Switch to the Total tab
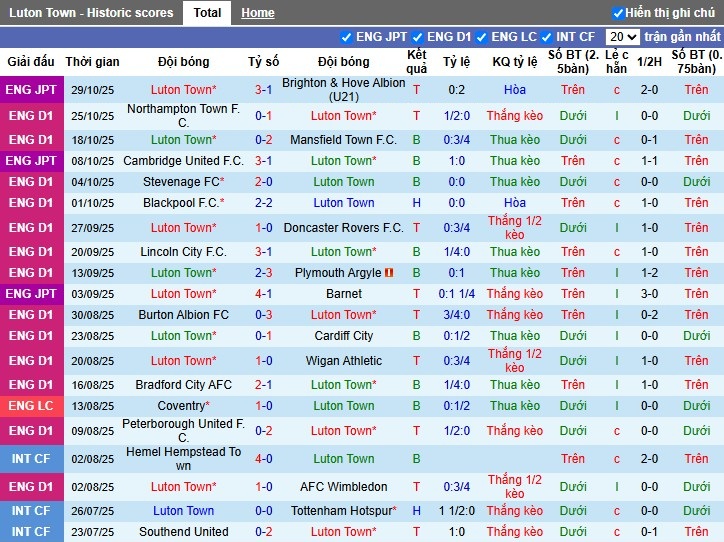The width and height of the screenshot is (724, 542). 207,12
